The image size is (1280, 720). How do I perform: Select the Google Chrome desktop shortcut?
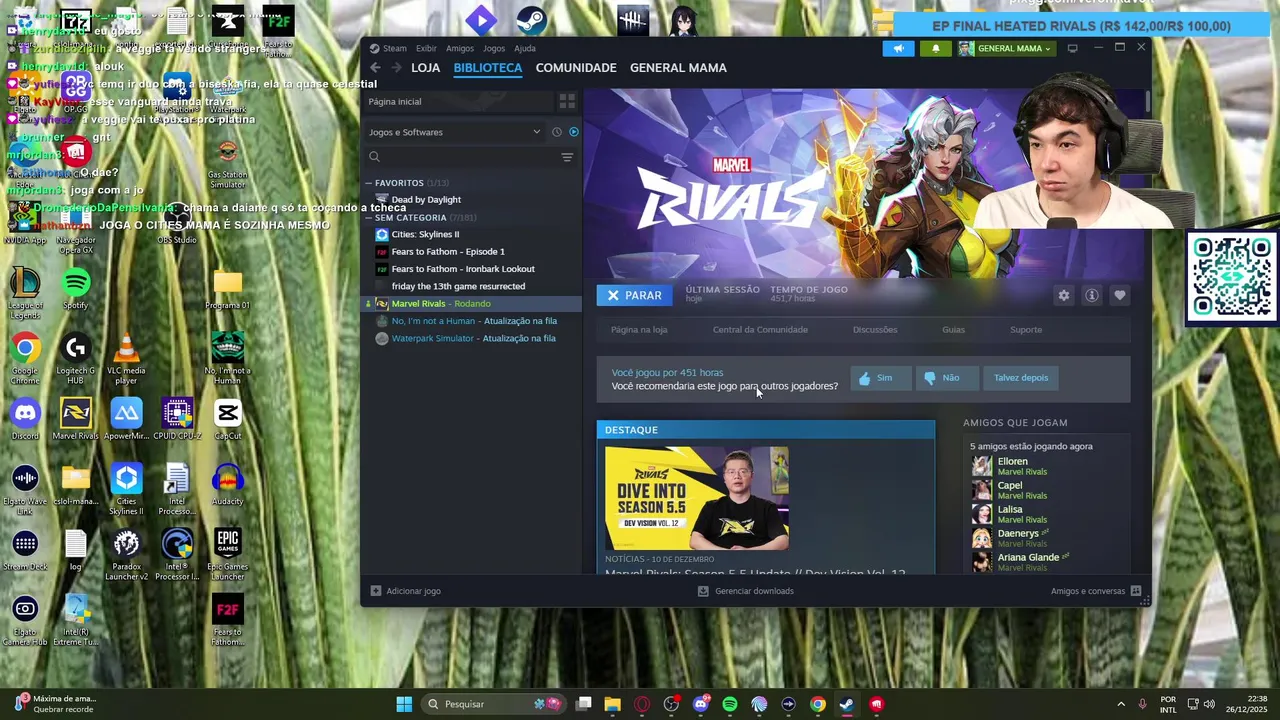pyautogui.click(x=25, y=359)
